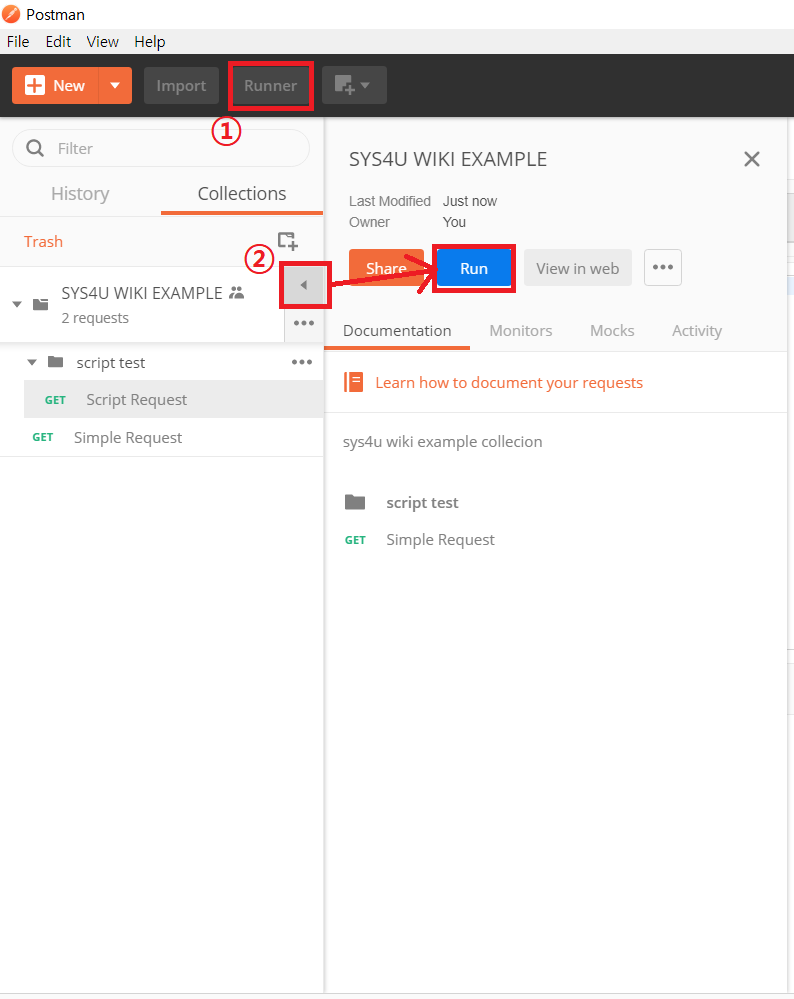Open the View menu
This screenshot has width=794, height=999.
tap(103, 41)
